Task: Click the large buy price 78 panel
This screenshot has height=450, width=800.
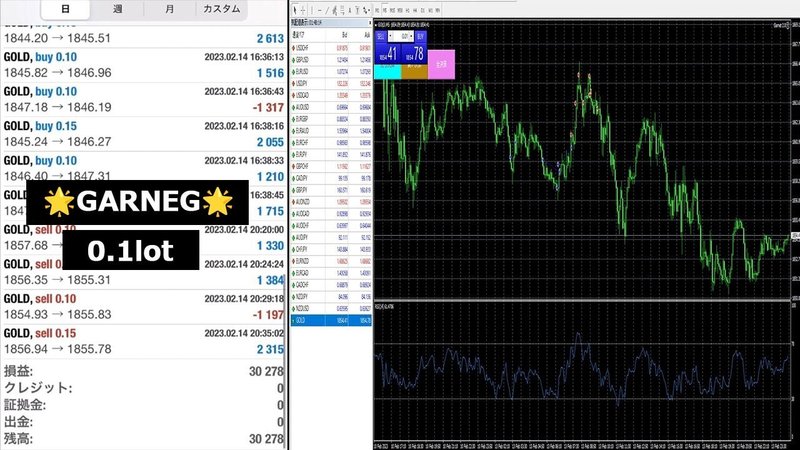Action: tap(414, 53)
